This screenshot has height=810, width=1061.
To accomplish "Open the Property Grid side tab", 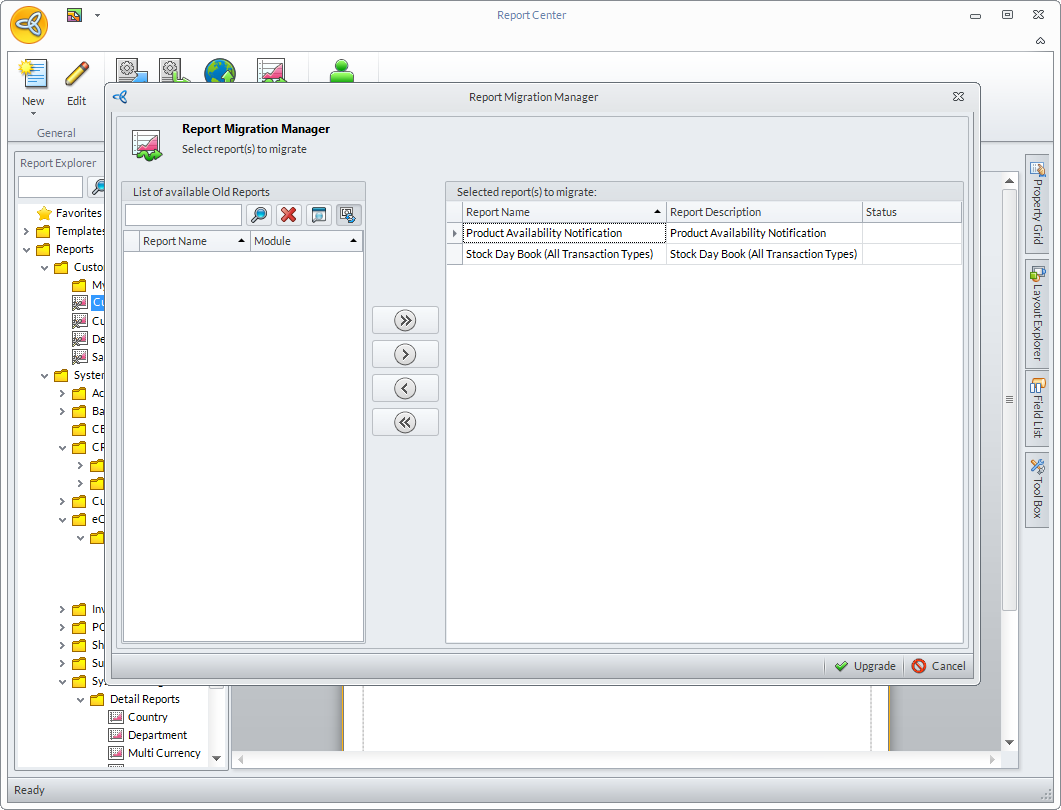I will click(x=1037, y=205).
